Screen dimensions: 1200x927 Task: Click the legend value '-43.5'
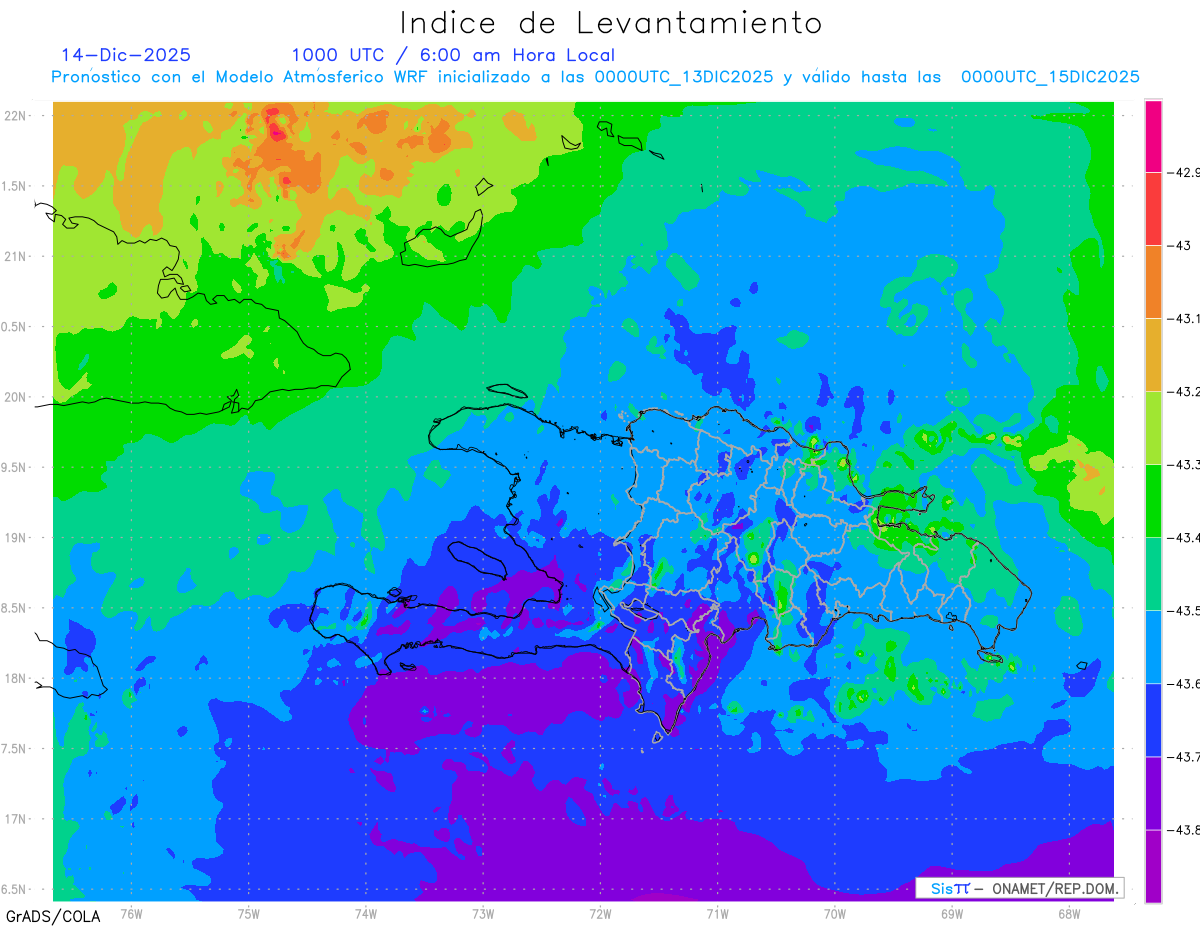coord(1184,610)
